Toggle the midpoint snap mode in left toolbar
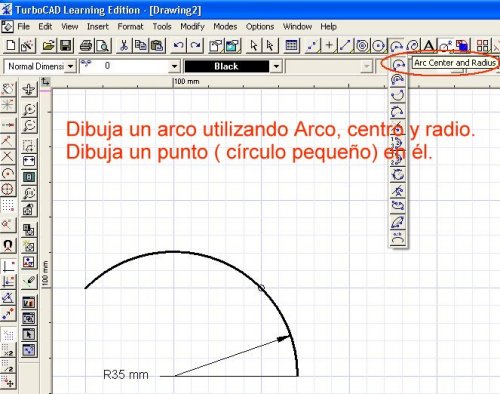500x394 pixels. pos(8,125)
